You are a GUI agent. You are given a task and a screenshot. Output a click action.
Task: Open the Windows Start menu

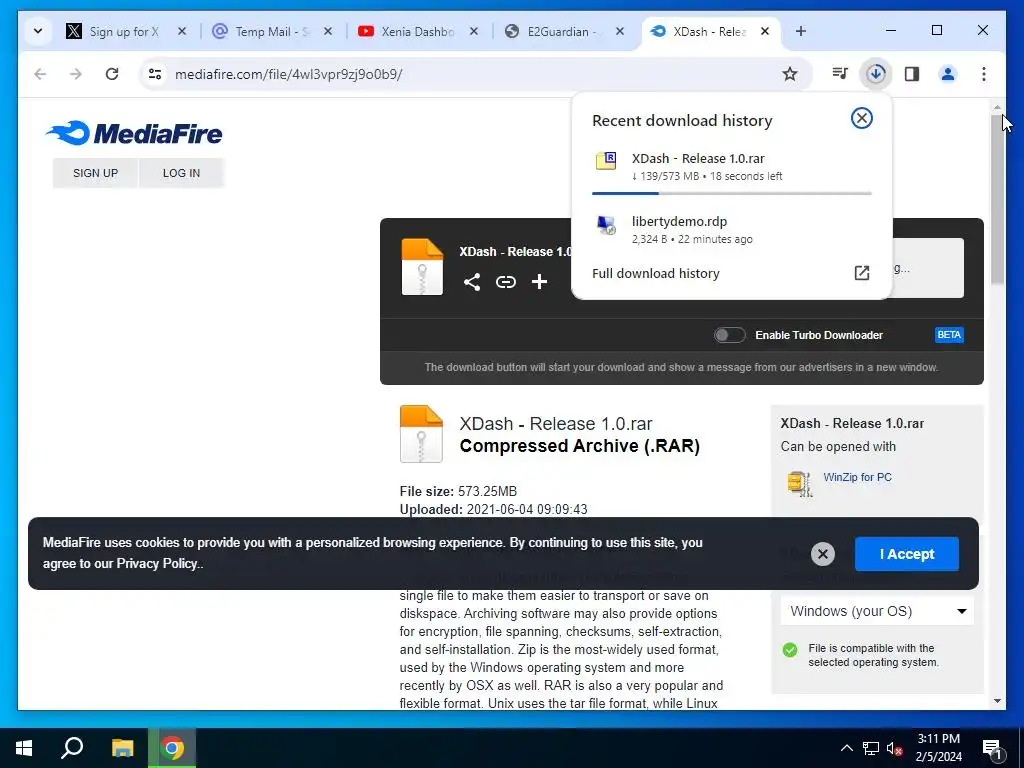click(x=24, y=748)
